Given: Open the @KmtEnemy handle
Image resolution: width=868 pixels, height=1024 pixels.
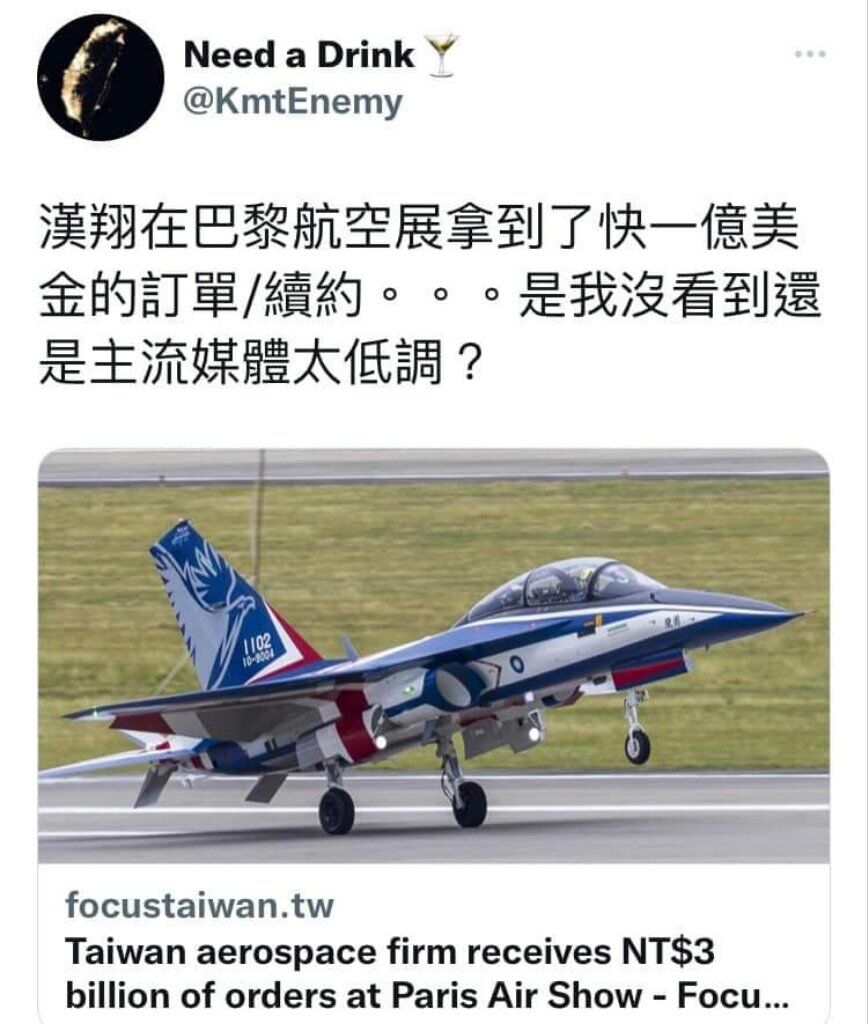Looking at the screenshot, I should point(293,103).
